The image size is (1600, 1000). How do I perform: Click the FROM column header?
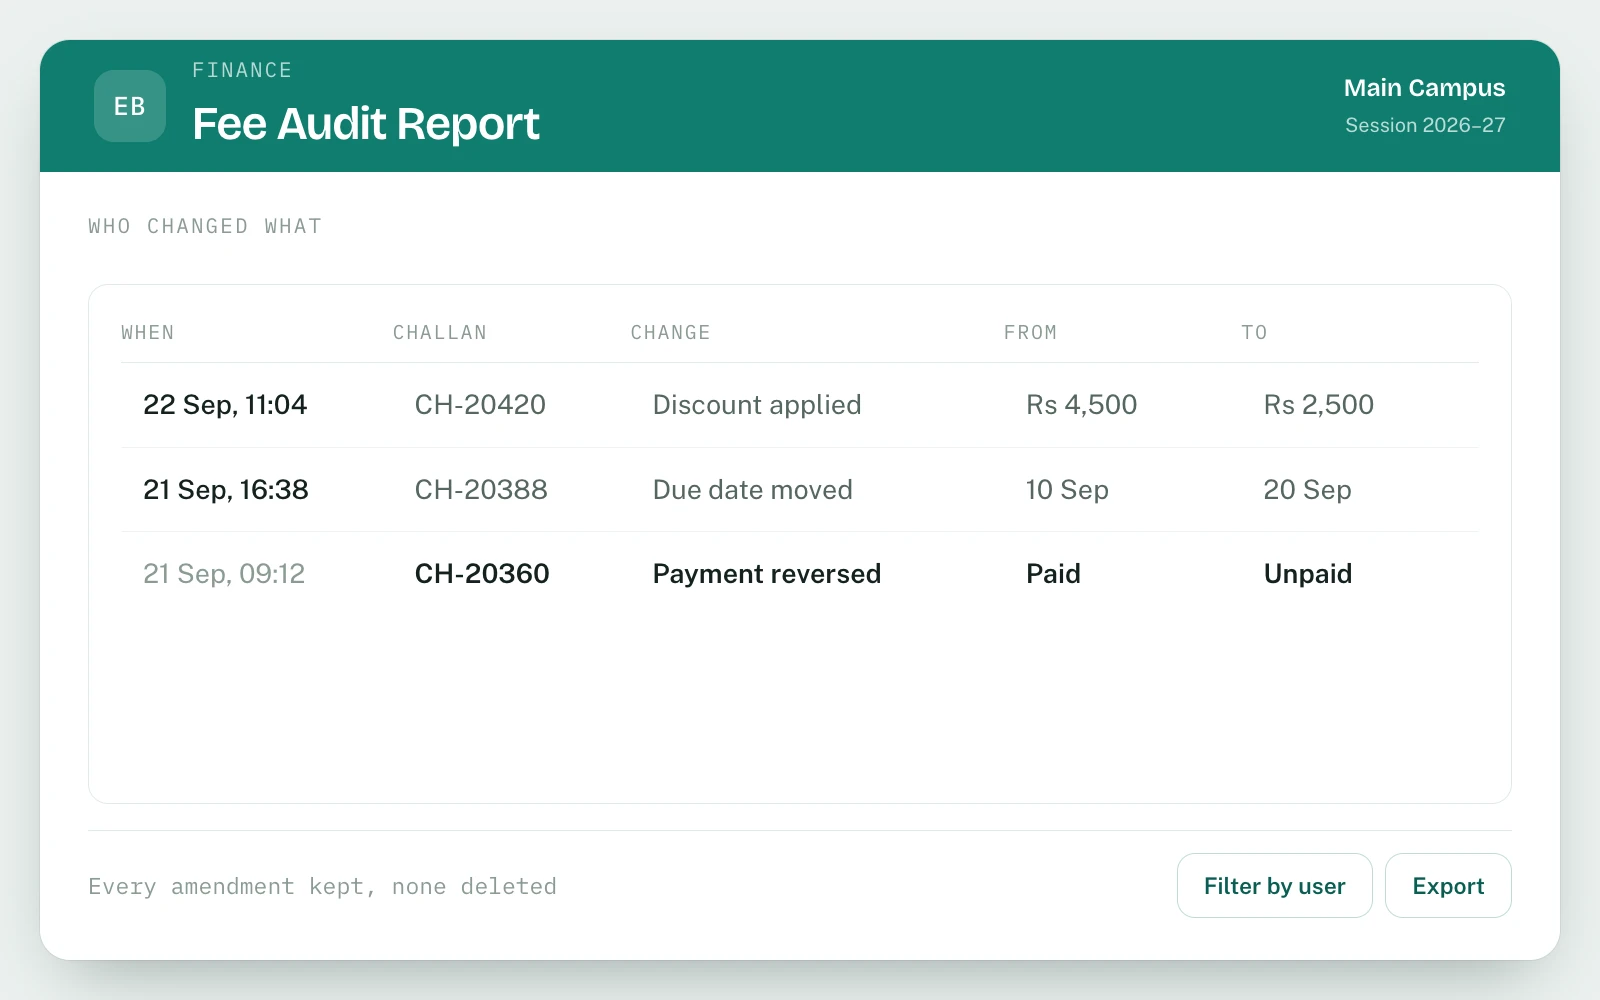pyautogui.click(x=1030, y=332)
